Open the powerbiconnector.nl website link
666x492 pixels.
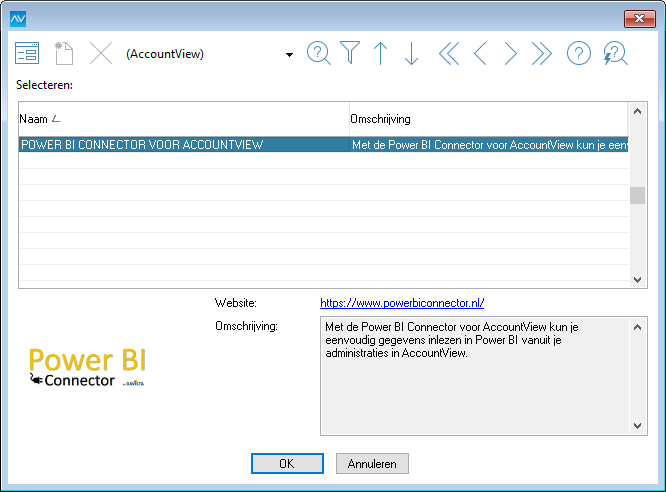pos(402,303)
